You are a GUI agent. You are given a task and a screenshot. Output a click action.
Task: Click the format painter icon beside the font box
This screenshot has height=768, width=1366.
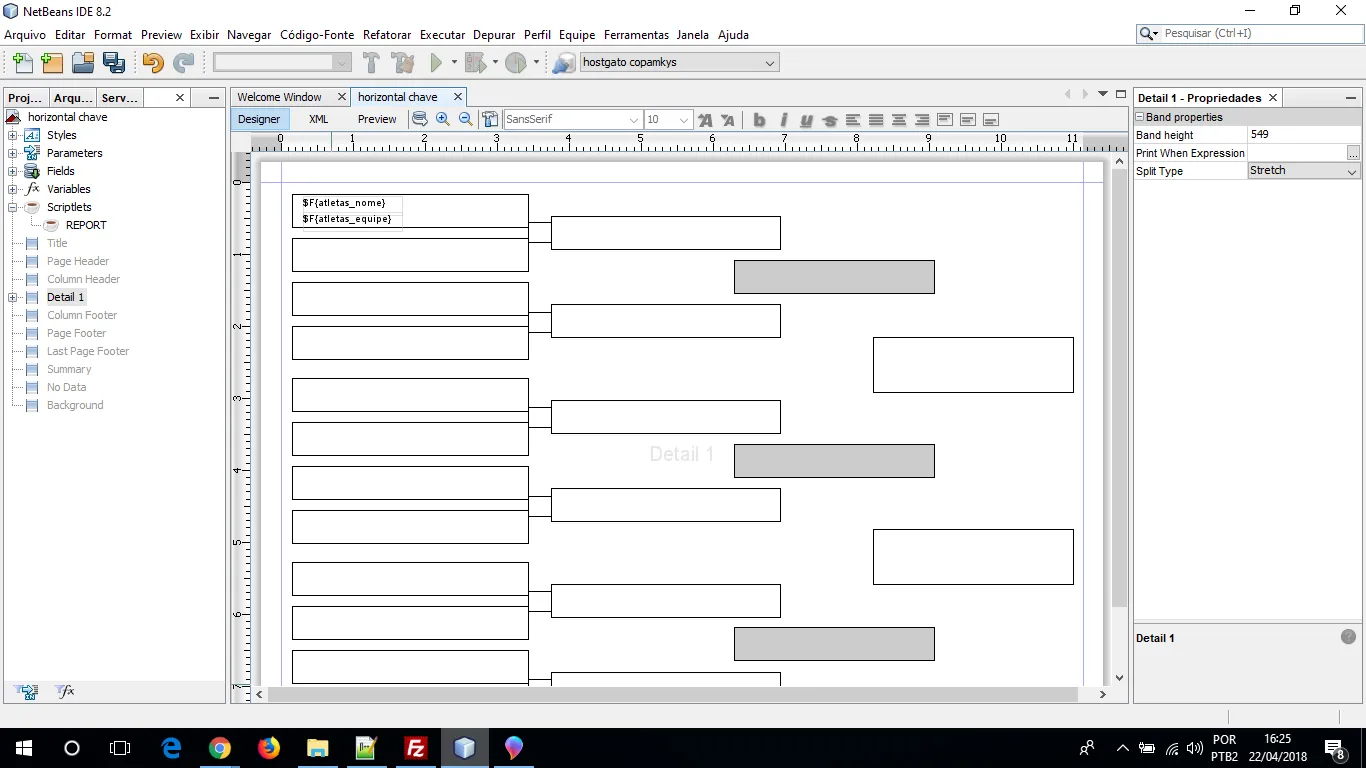(x=491, y=119)
